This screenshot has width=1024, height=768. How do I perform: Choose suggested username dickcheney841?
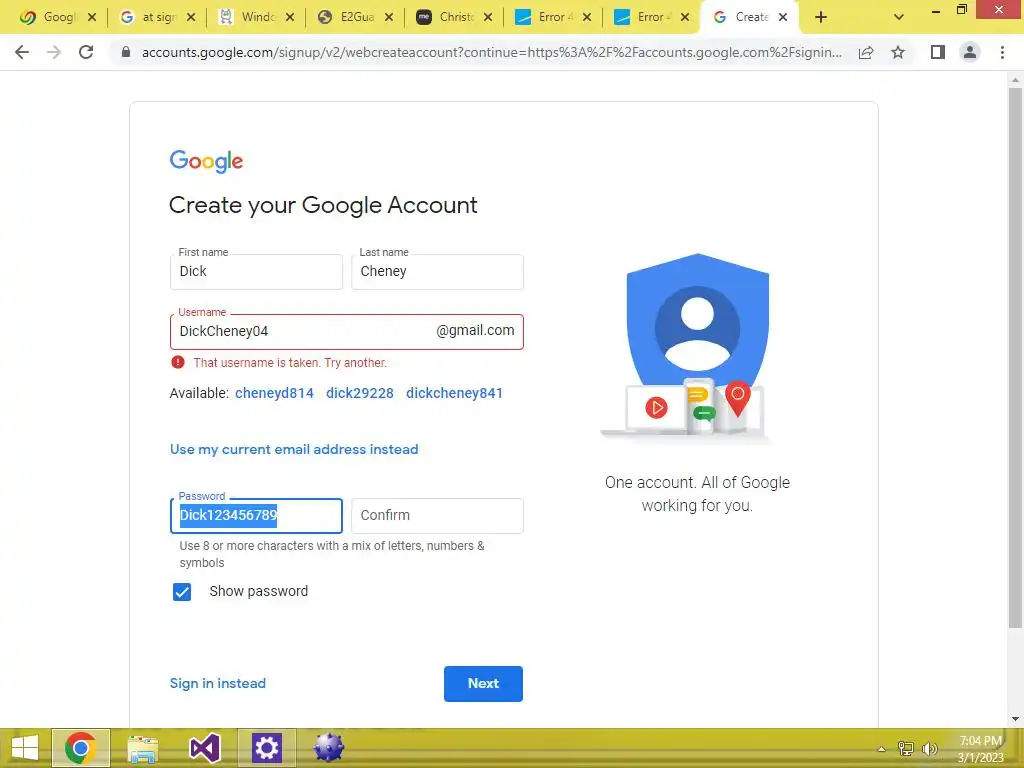[x=455, y=393]
